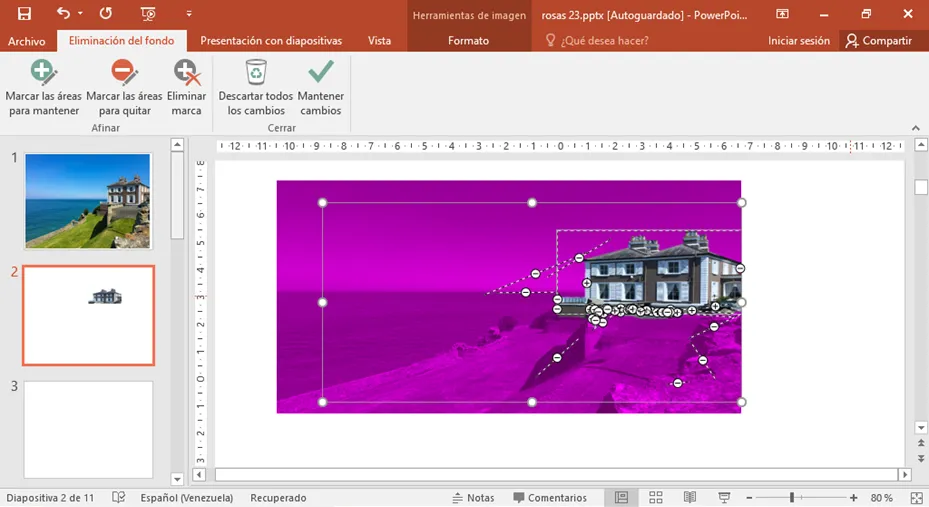Image resolution: width=929 pixels, height=507 pixels.
Task: Switch to reading view
Action: (x=690, y=498)
